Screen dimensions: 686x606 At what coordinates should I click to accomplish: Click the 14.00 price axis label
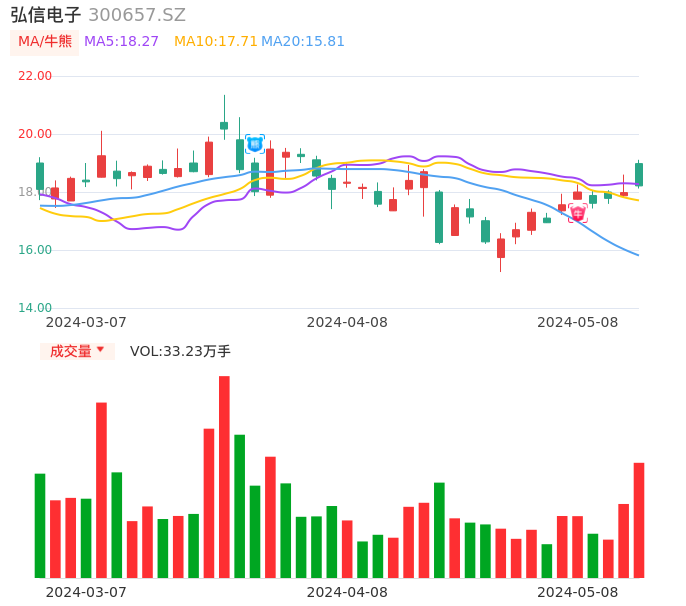click(x=35, y=308)
